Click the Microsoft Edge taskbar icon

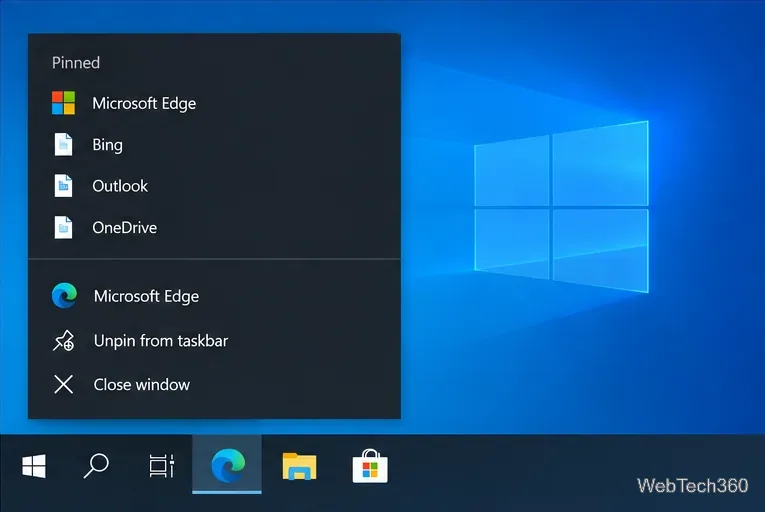click(227, 465)
